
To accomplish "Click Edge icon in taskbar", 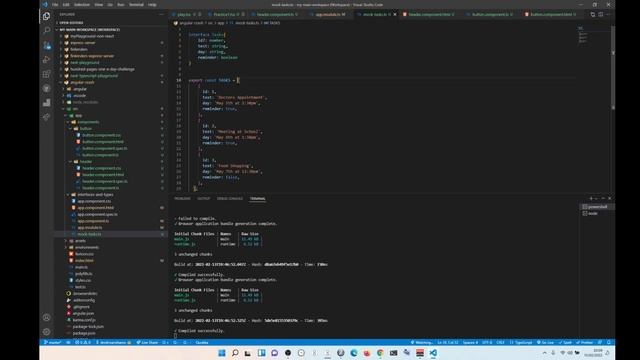I will point(353,353).
